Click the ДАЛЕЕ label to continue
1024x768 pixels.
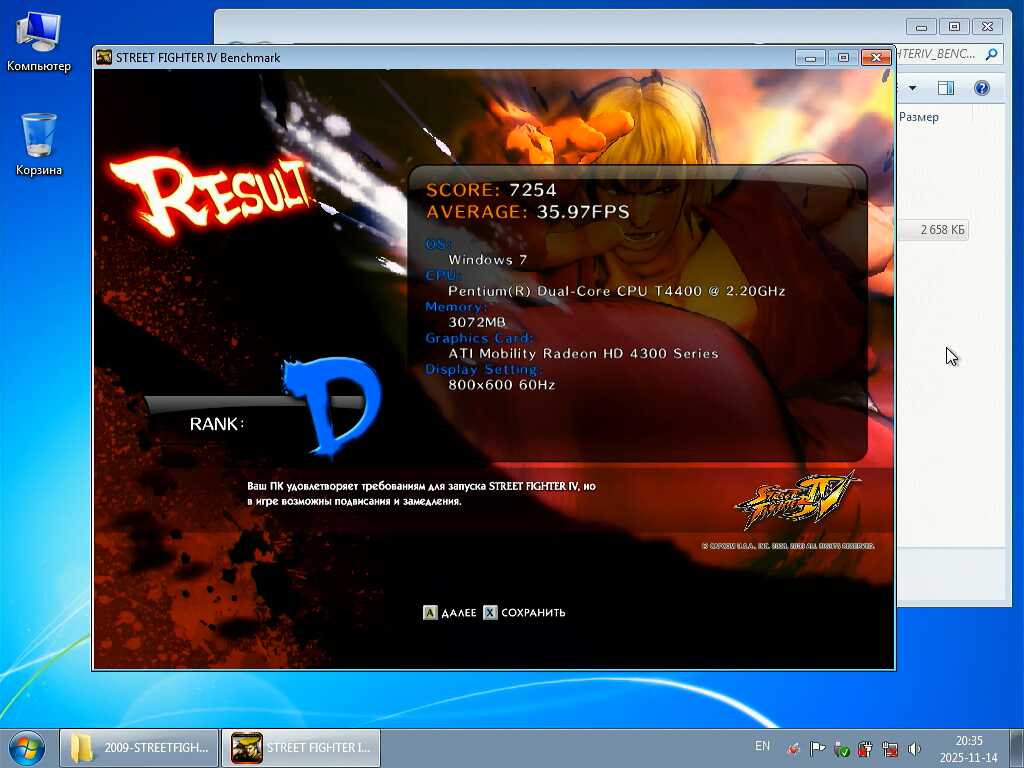(458, 613)
